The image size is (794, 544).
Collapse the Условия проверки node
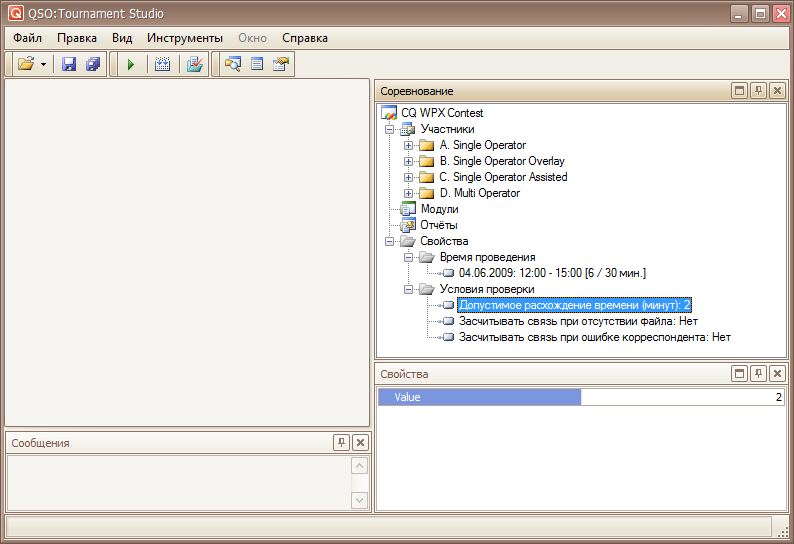pos(408,289)
